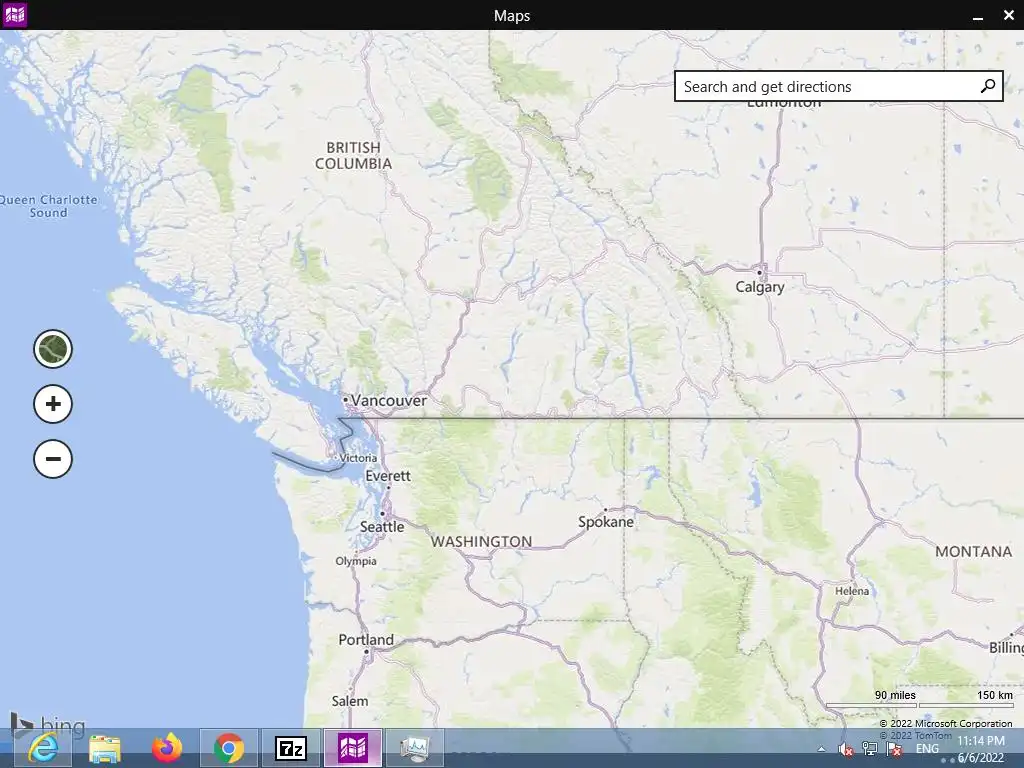Select the Maps app taskbar button
The width and height of the screenshot is (1024, 768).
[x=353, y=748]
